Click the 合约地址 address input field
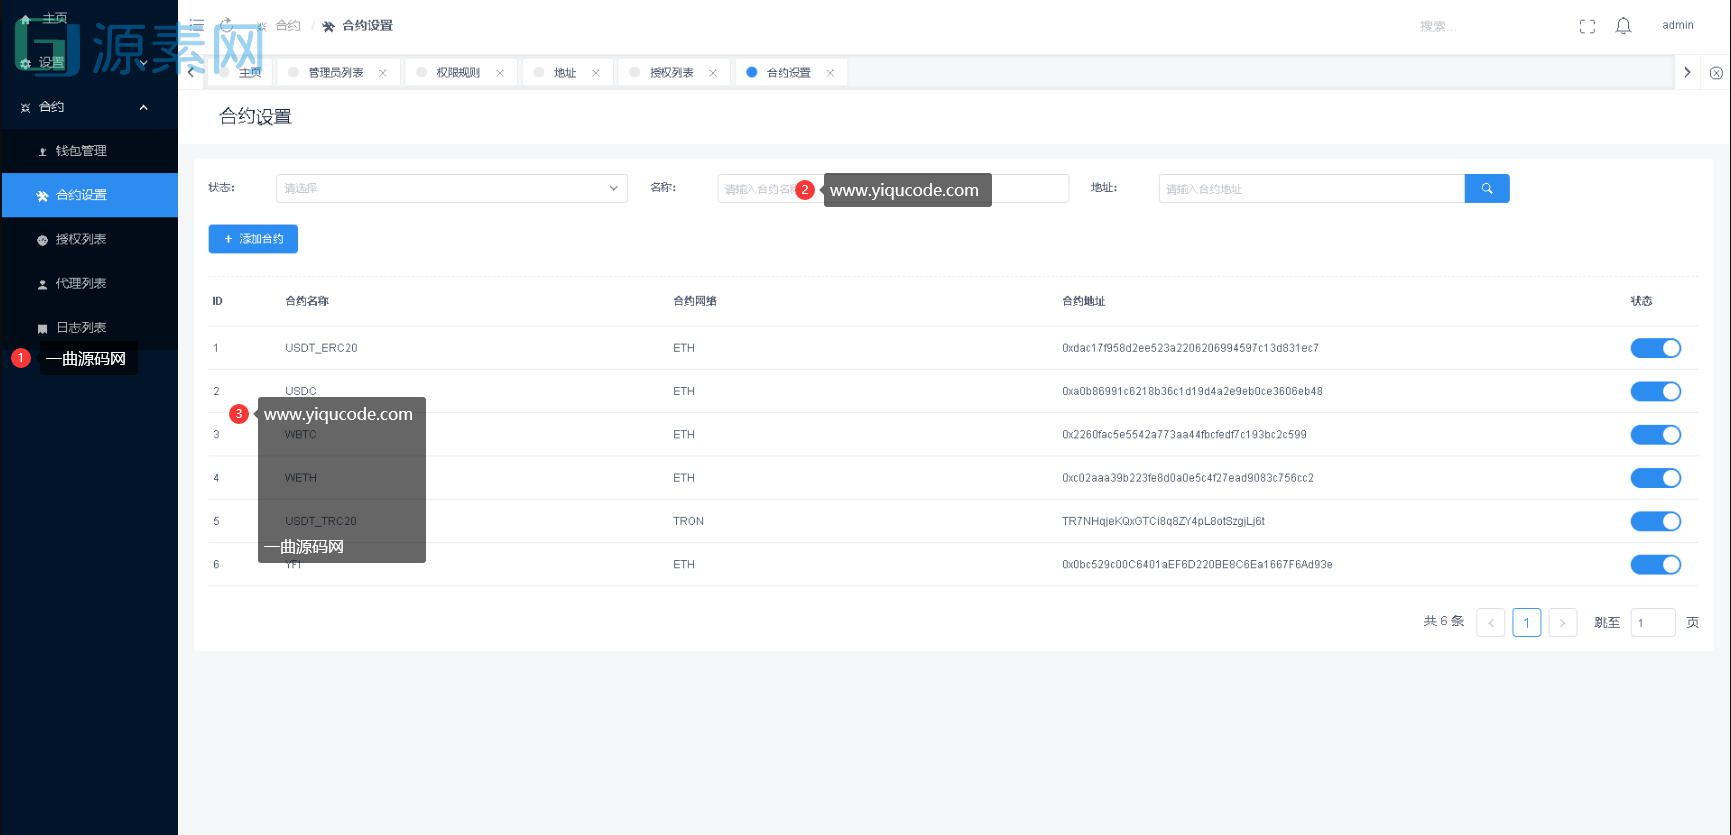The image size is (1731, 835). point(1311,189)
